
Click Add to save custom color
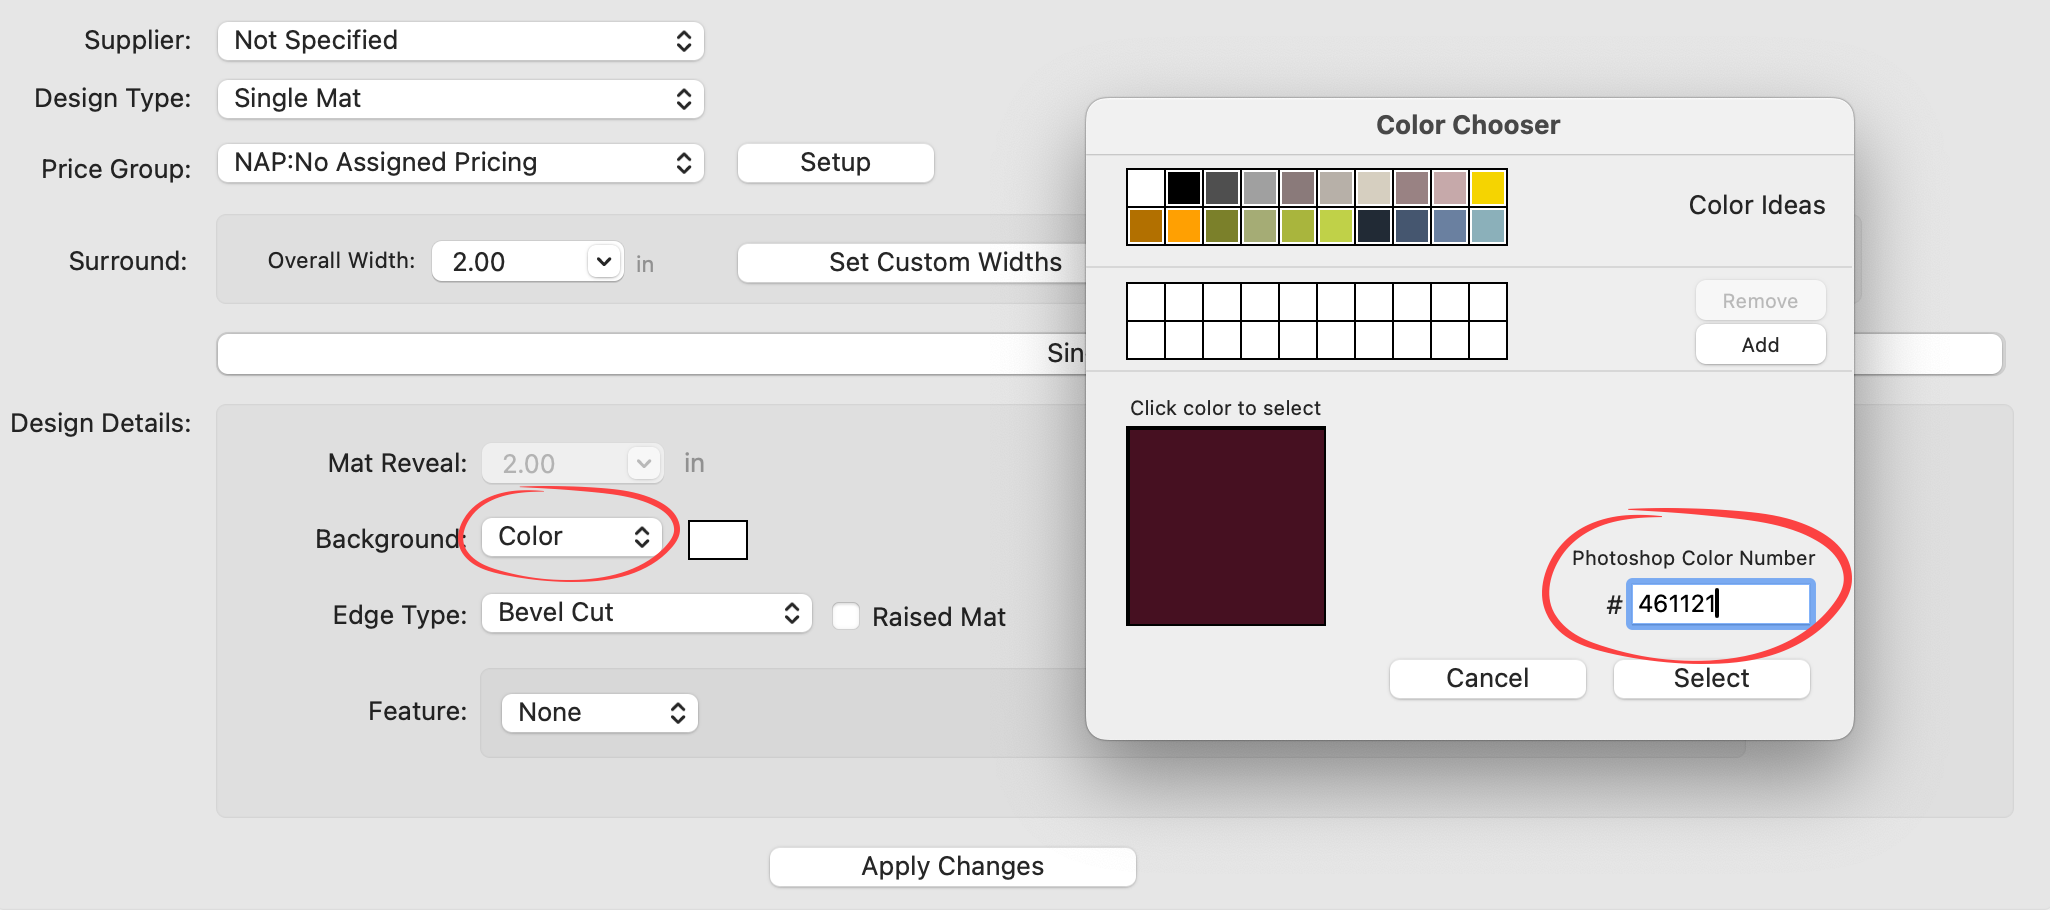pyautogui.click(x=1760, y=345)
